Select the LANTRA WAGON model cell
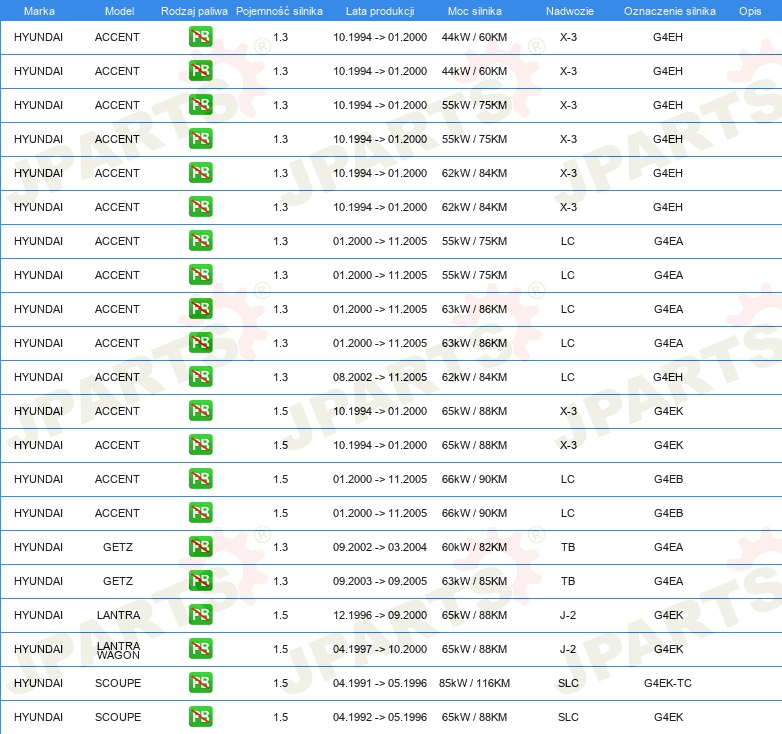This screenshot has height=734, width=782. coord(118,650)
